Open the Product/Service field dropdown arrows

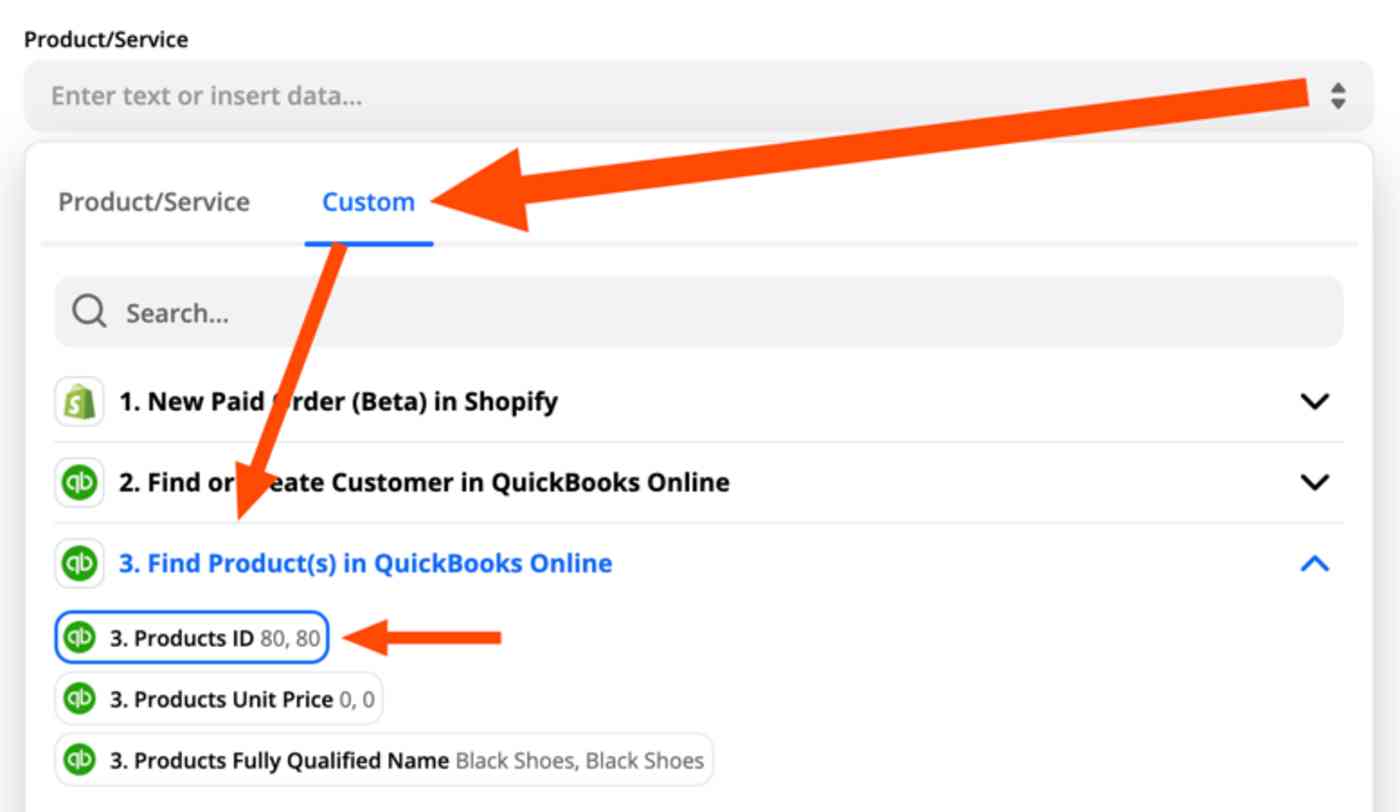tap(1338, 96)
